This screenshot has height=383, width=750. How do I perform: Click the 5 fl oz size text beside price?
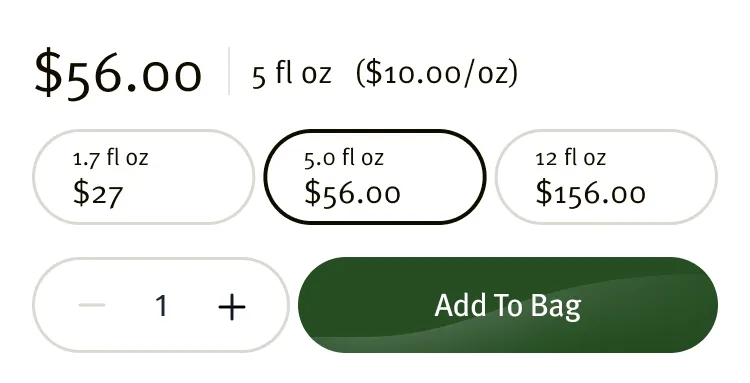291,74
